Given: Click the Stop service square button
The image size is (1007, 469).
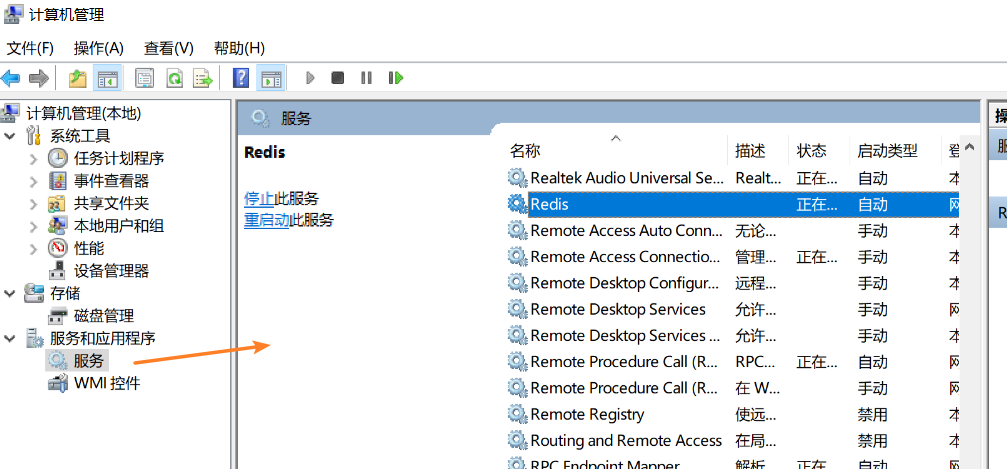Looking at the screenshot, I should [x=338, y=78].
